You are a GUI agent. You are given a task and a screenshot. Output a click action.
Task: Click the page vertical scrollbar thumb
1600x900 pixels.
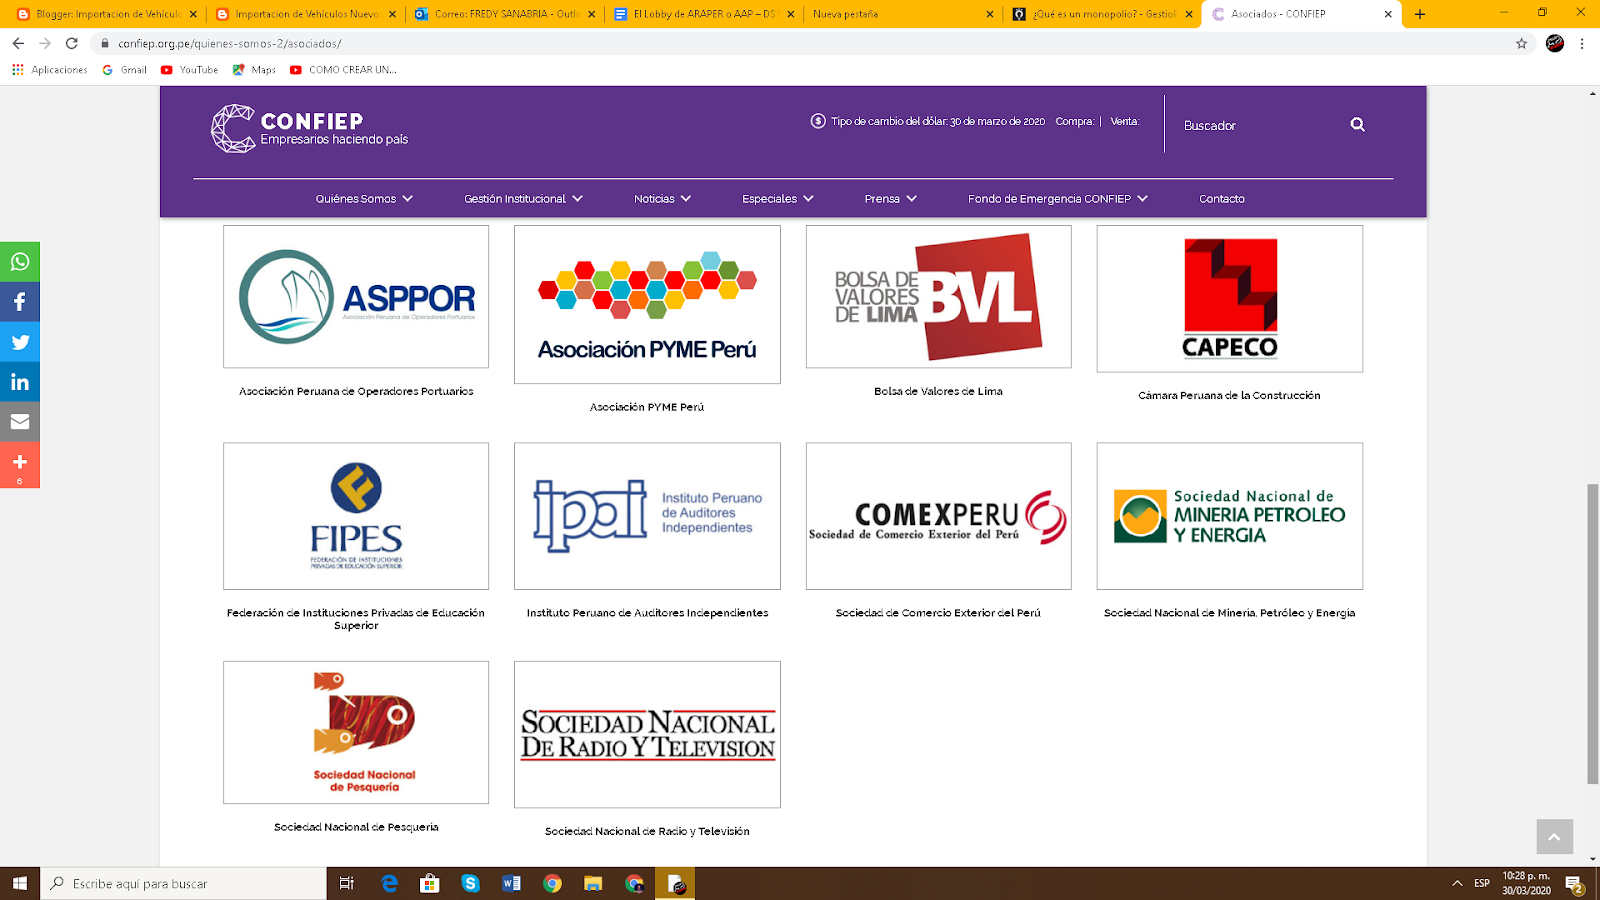(1592, 634)
